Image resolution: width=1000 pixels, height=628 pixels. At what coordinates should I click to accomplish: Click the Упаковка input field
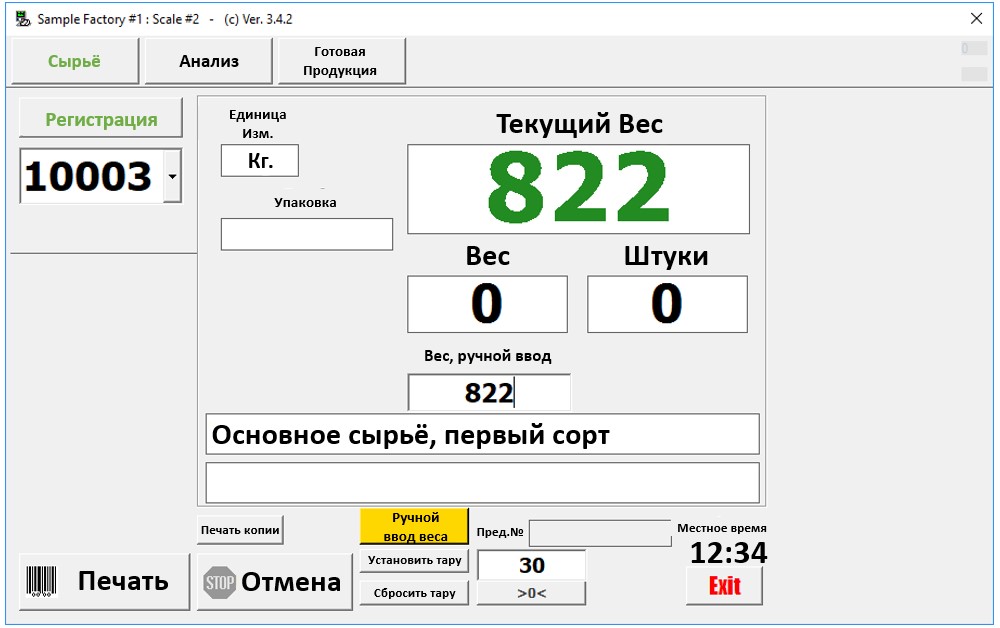[307, 234]
